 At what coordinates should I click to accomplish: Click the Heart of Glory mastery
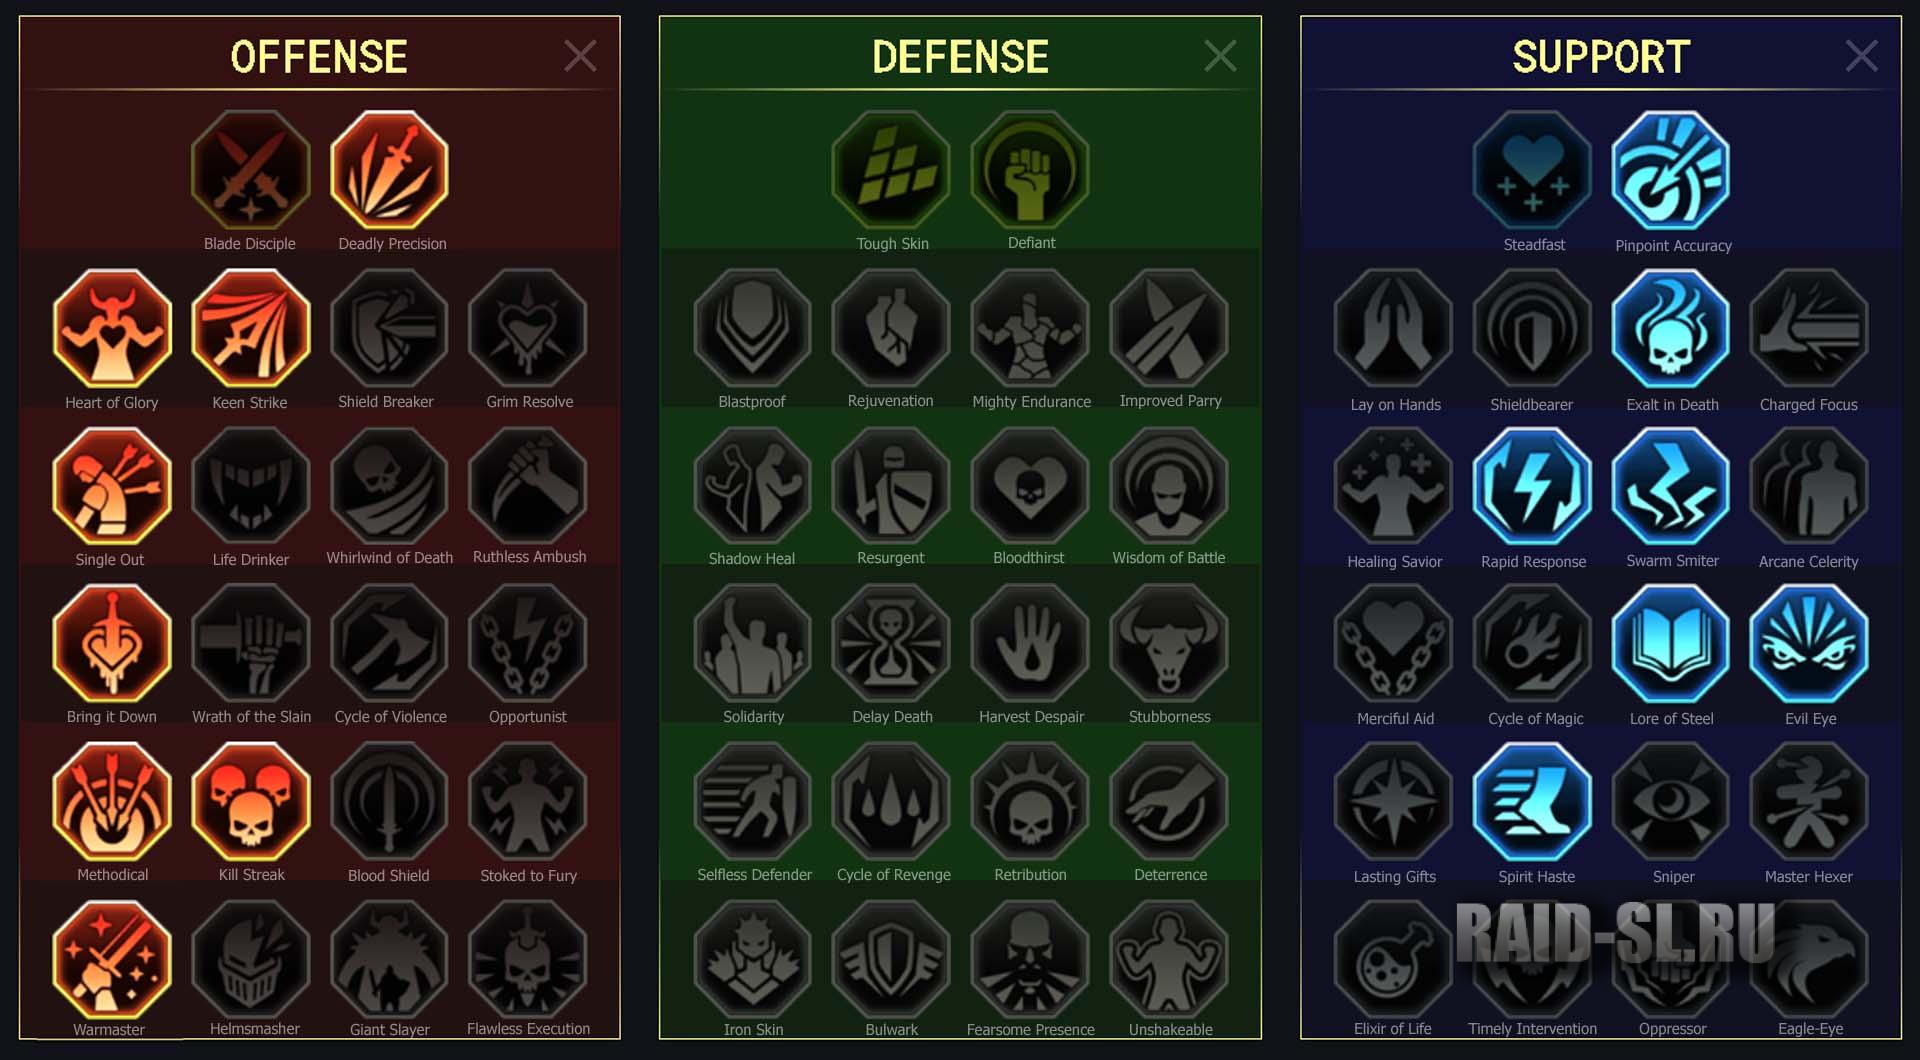(x=112, y=329)
